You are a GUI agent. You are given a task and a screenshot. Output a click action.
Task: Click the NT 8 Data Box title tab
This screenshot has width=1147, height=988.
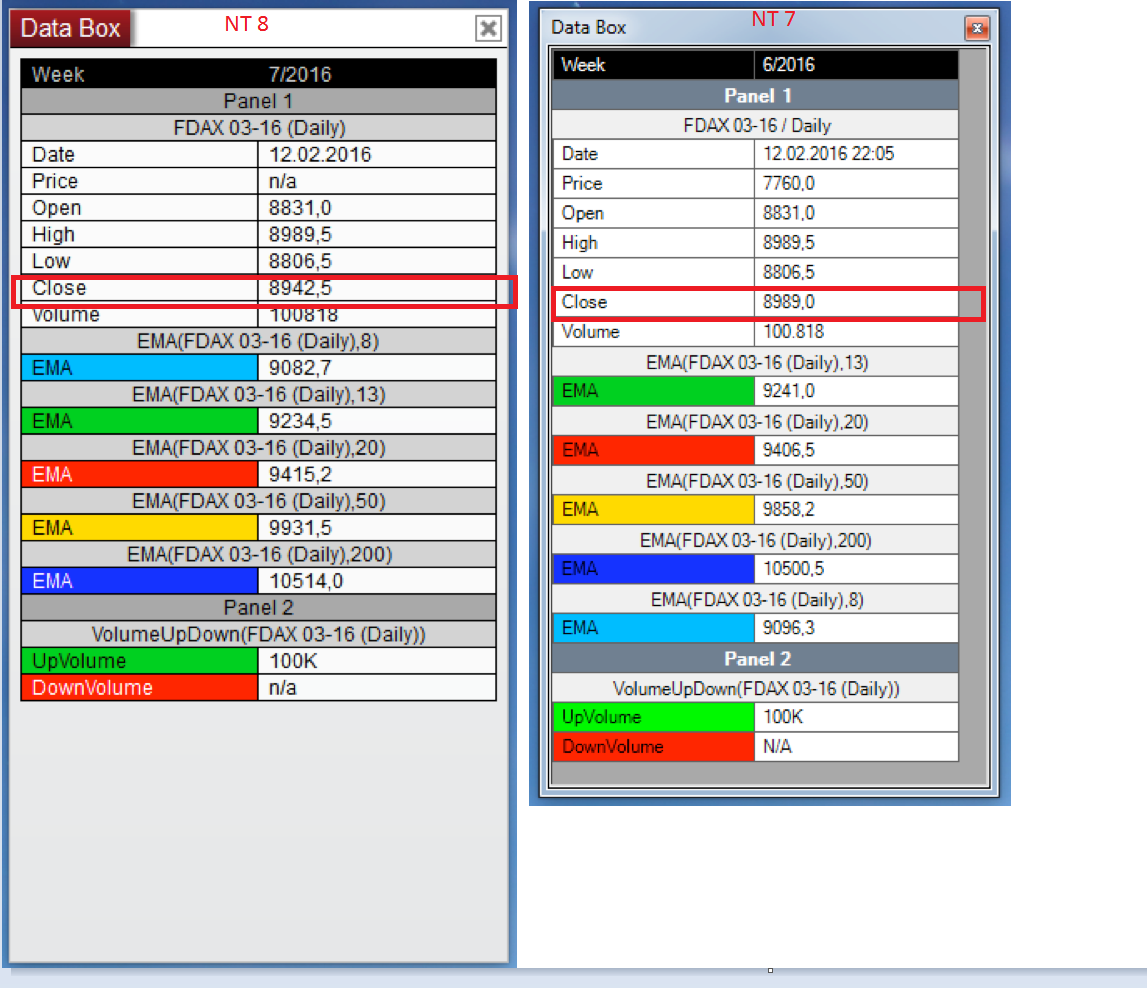point(70,29)
